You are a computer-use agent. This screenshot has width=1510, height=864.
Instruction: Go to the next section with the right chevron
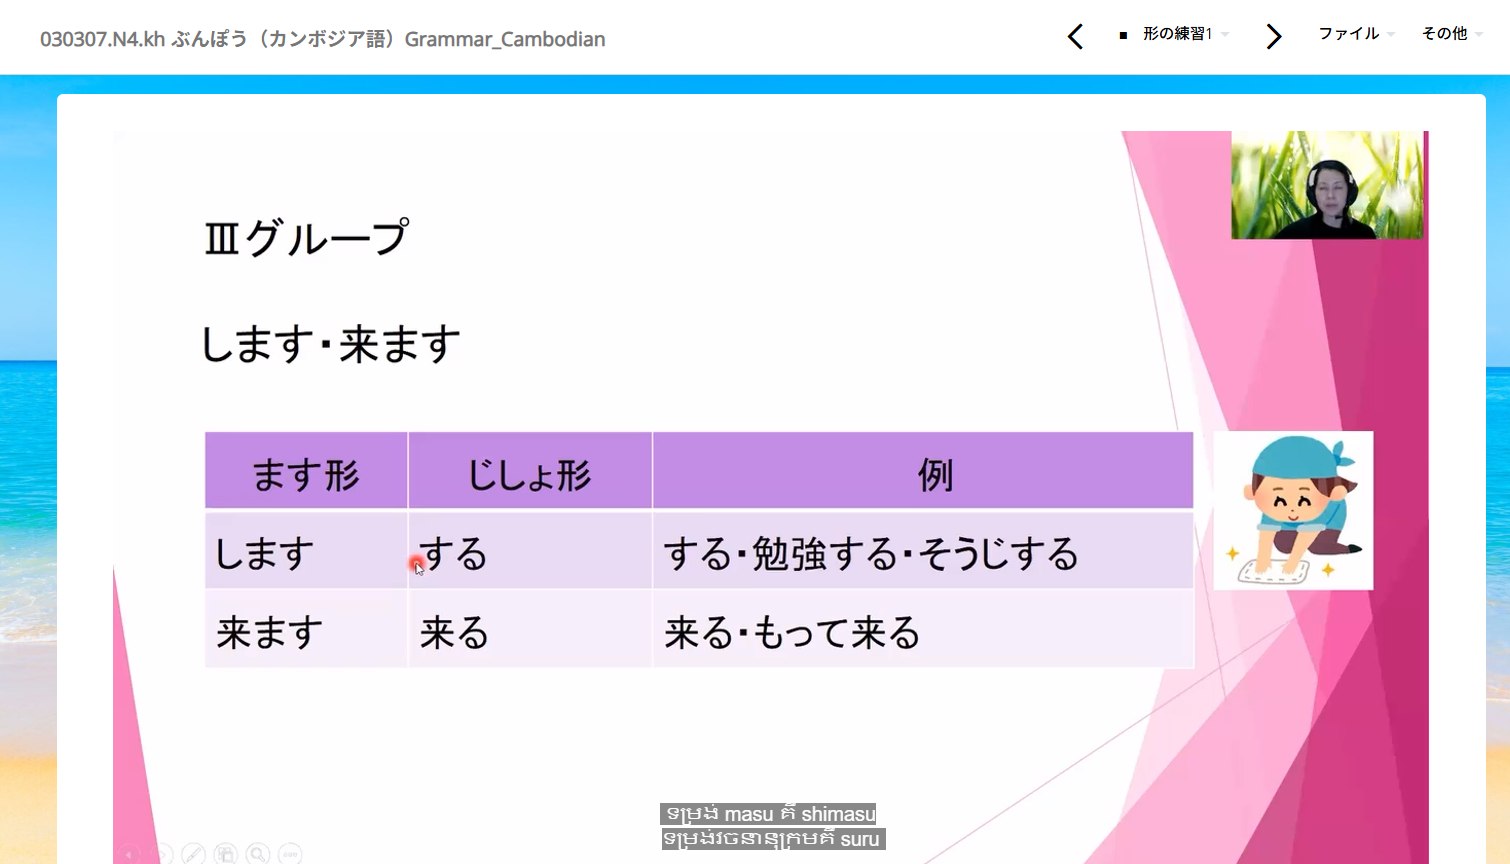pyautogui.click(x=1273, y=37)
